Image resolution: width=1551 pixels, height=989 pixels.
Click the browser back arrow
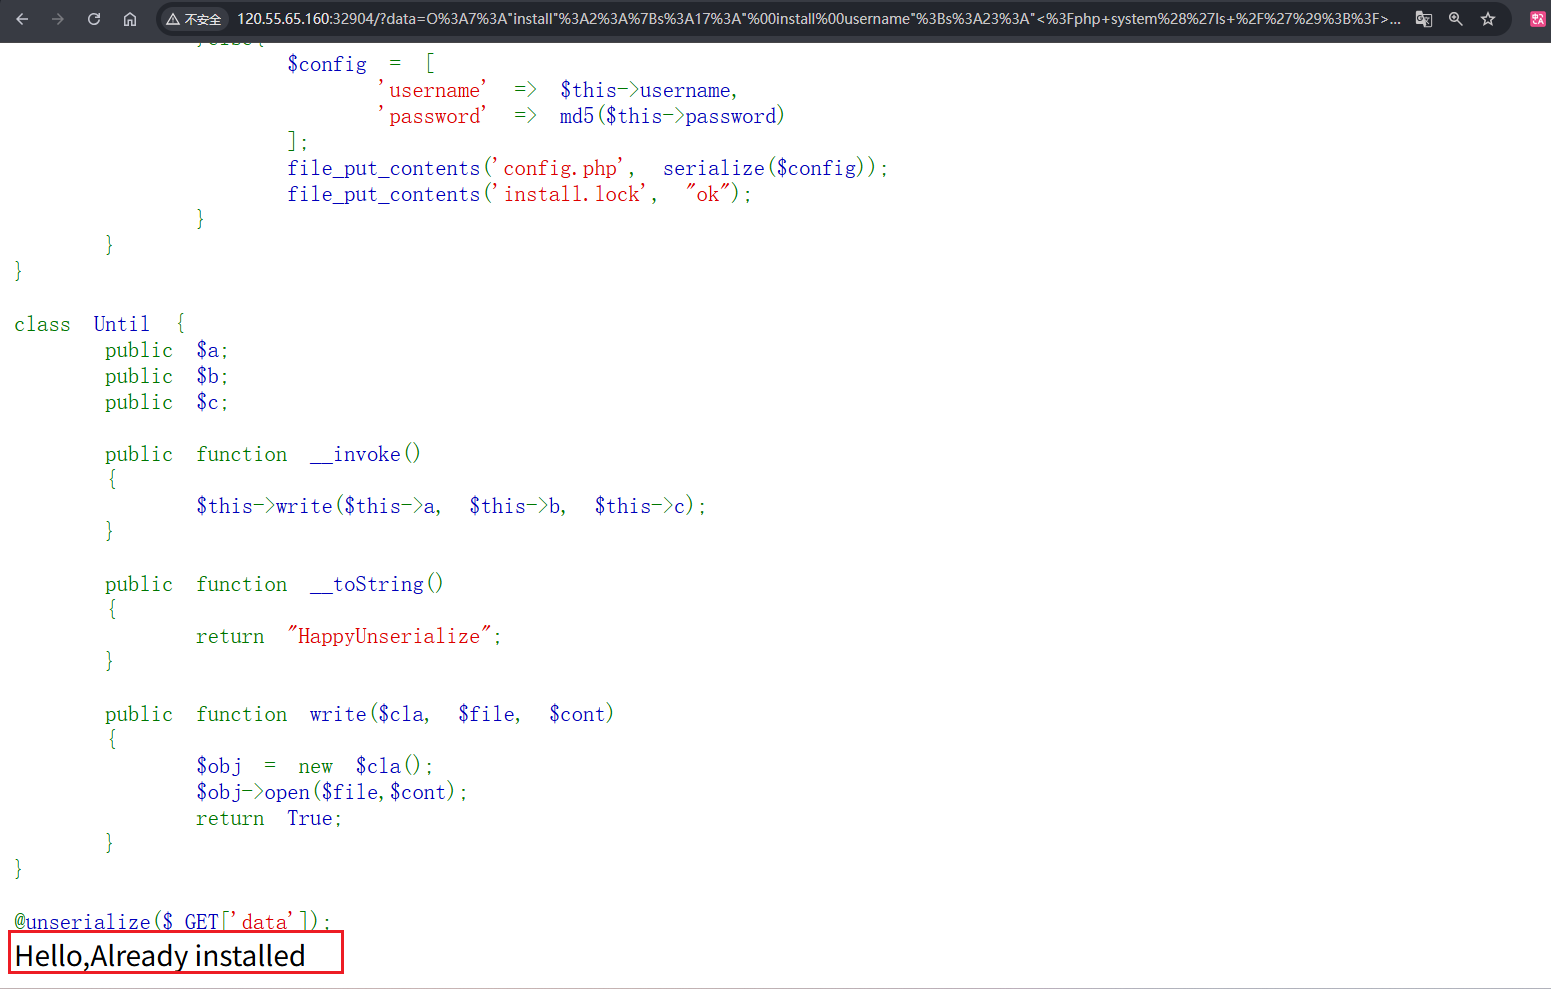[22, 19]
